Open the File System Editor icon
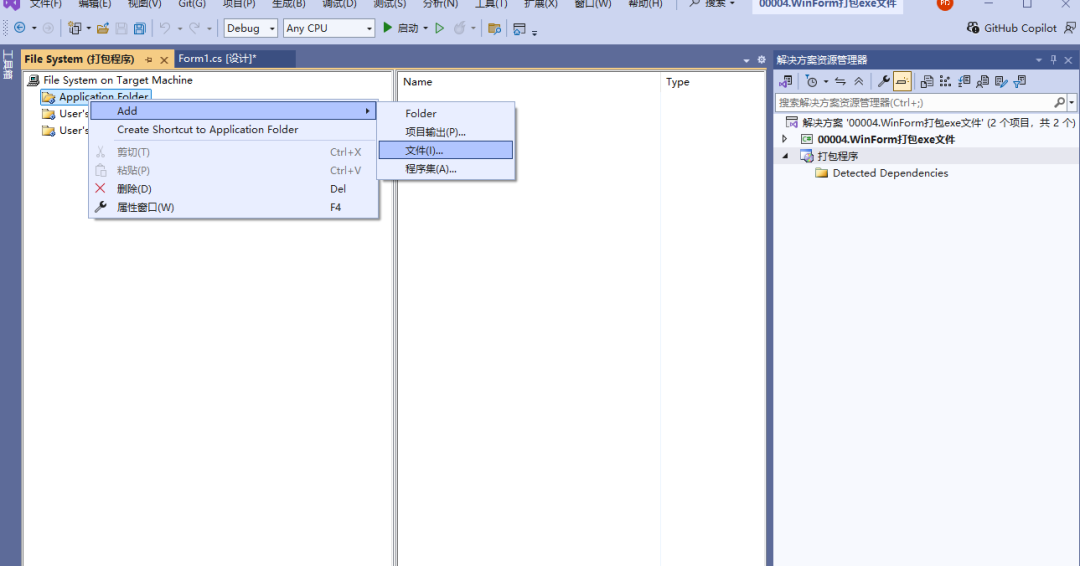The width and height of the screenshot is (1080, 566). click(927, 81)
